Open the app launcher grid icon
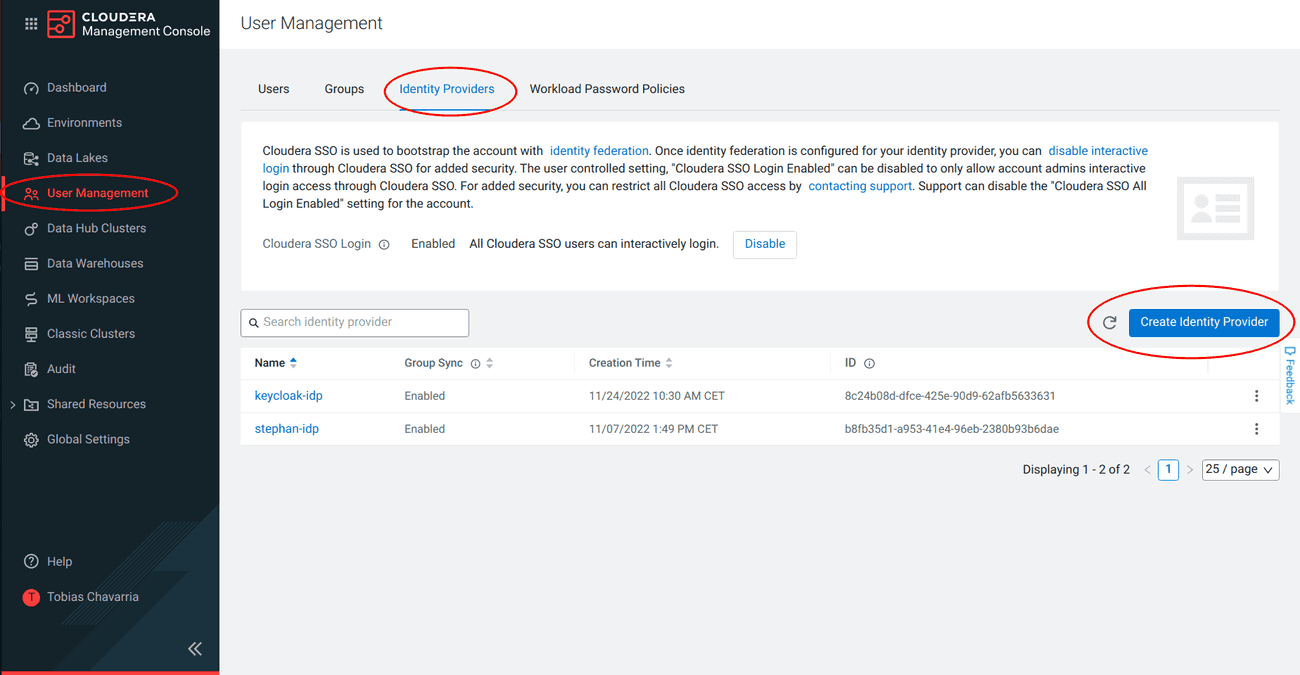The width and height of the screenshot is (1300, 675). pyautogui.click(x=31, y=23)
